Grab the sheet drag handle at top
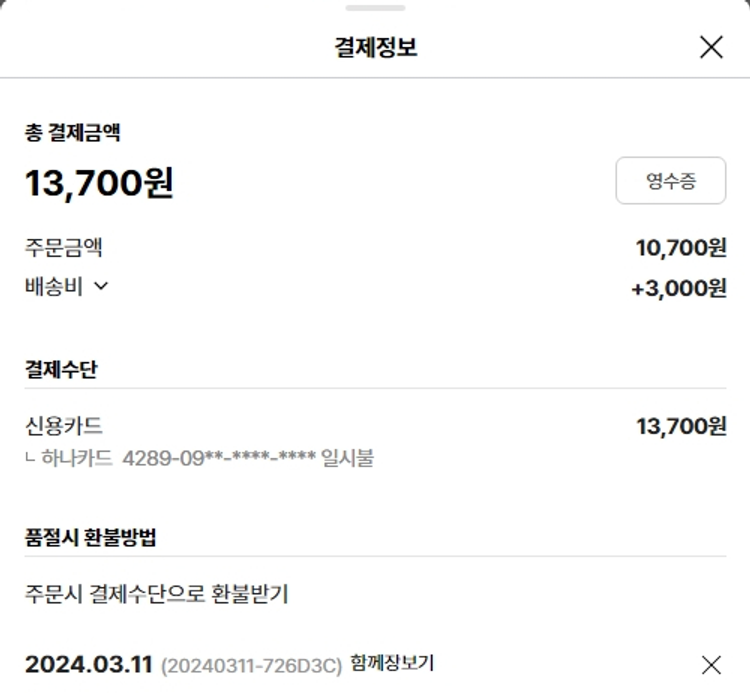The width and height of the screenshot is (750, 693). 375,8
